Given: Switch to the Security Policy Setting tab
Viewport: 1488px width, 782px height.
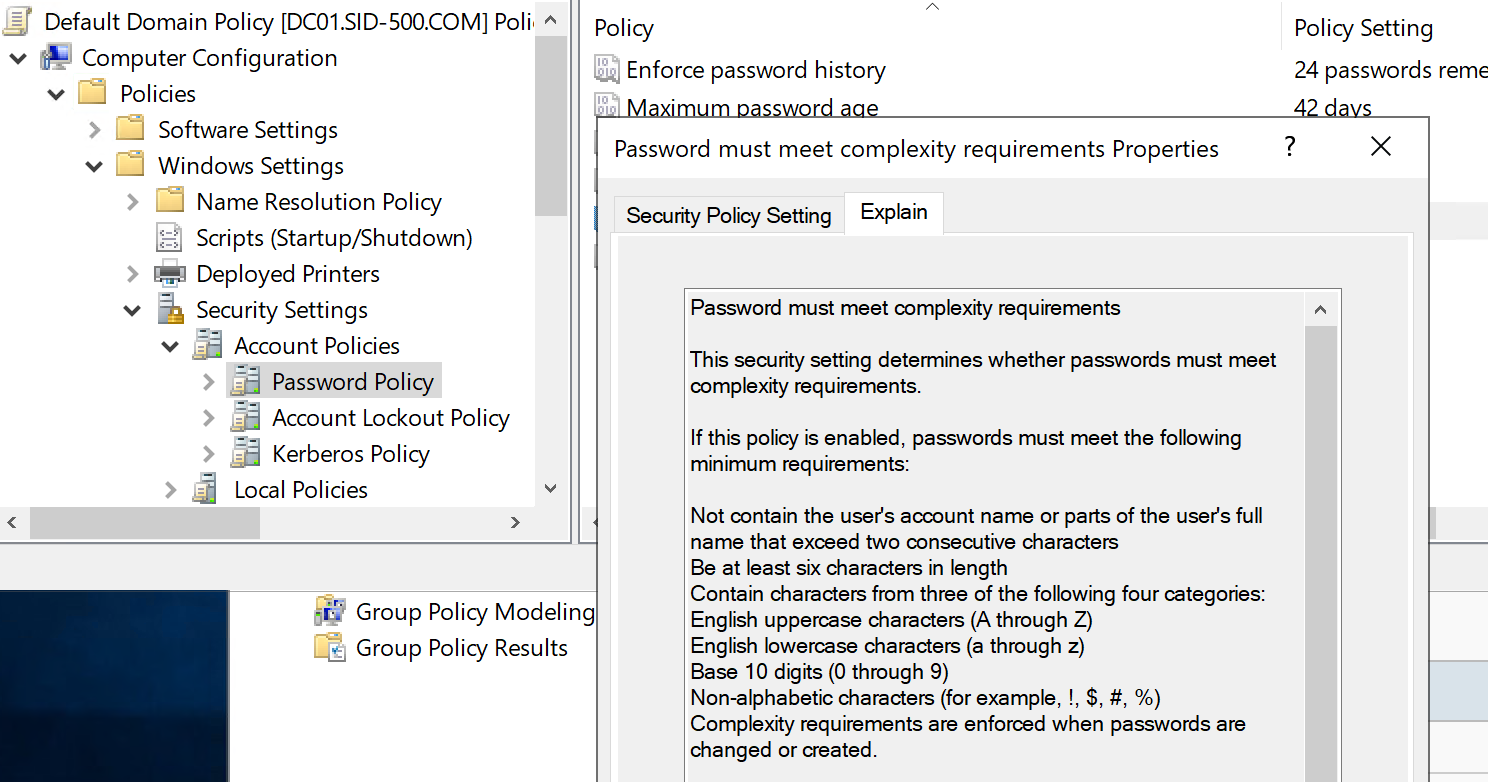Looking at the screenshot, I should point(726,214).
